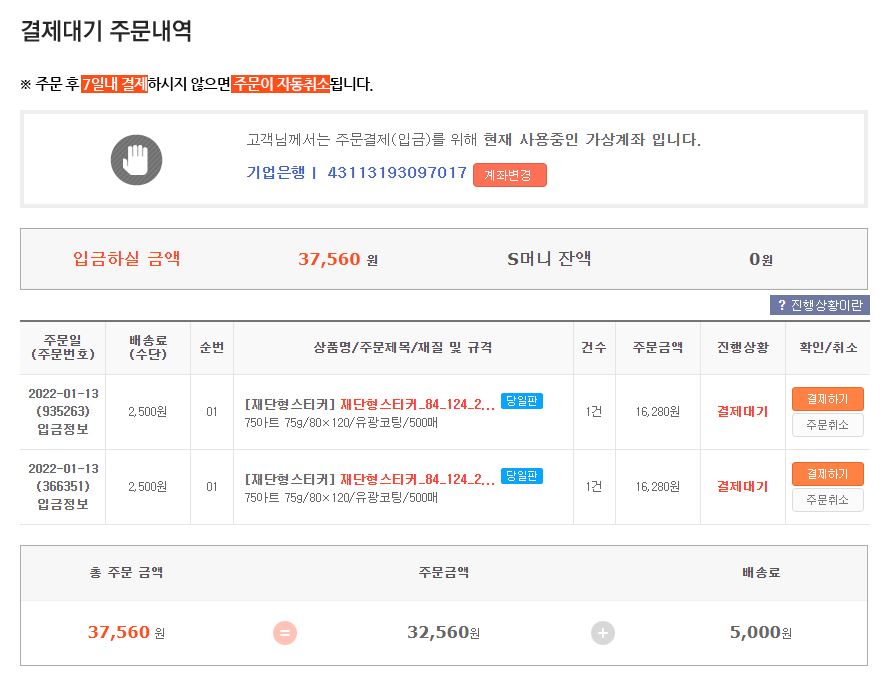Image resolution: width=889 pixels, height=686 pixels.
Task: Click the stop hand icon
Action: tap(136, 159)
